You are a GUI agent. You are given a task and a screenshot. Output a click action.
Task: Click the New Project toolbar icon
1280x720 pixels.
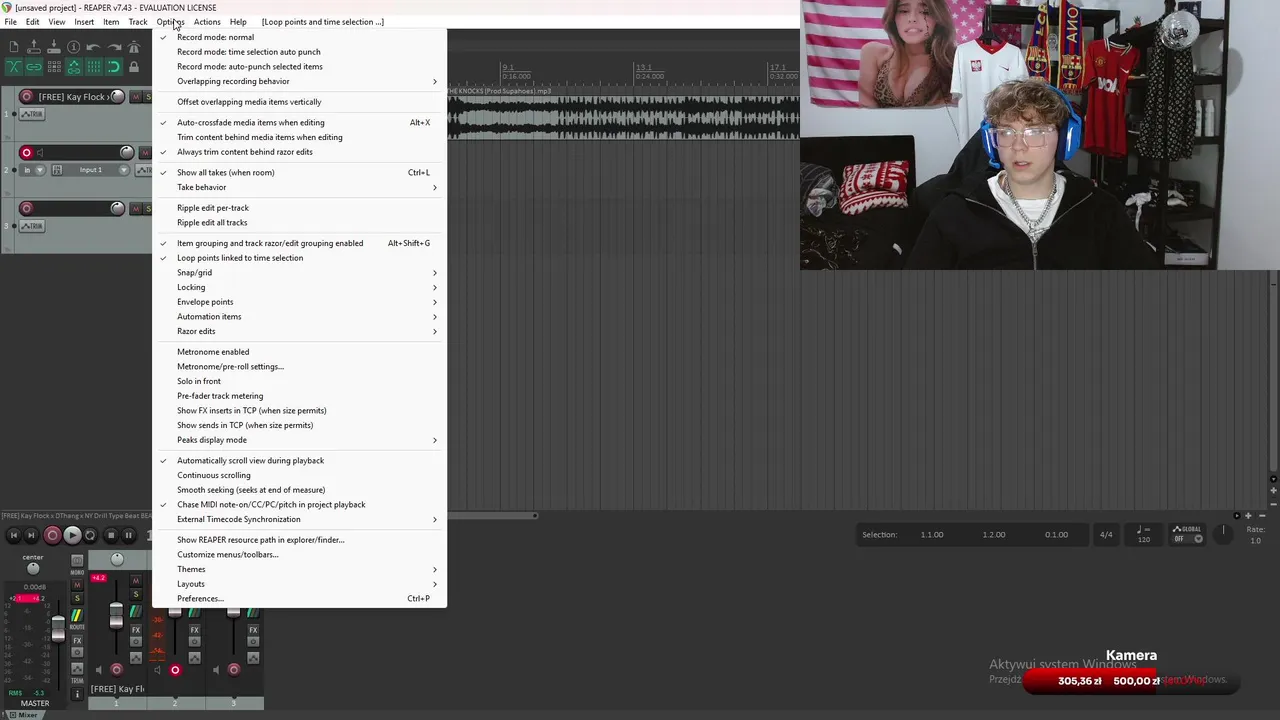click(x=14, y=47)
